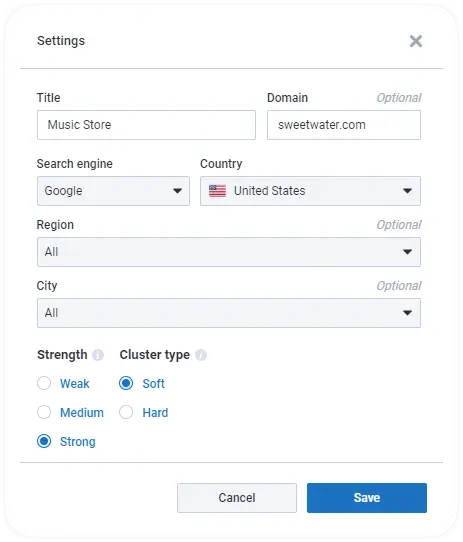Close the Settings dialog with X
Image resolution: width=463 pixels, height=542 pixels.
pos(416,41)
